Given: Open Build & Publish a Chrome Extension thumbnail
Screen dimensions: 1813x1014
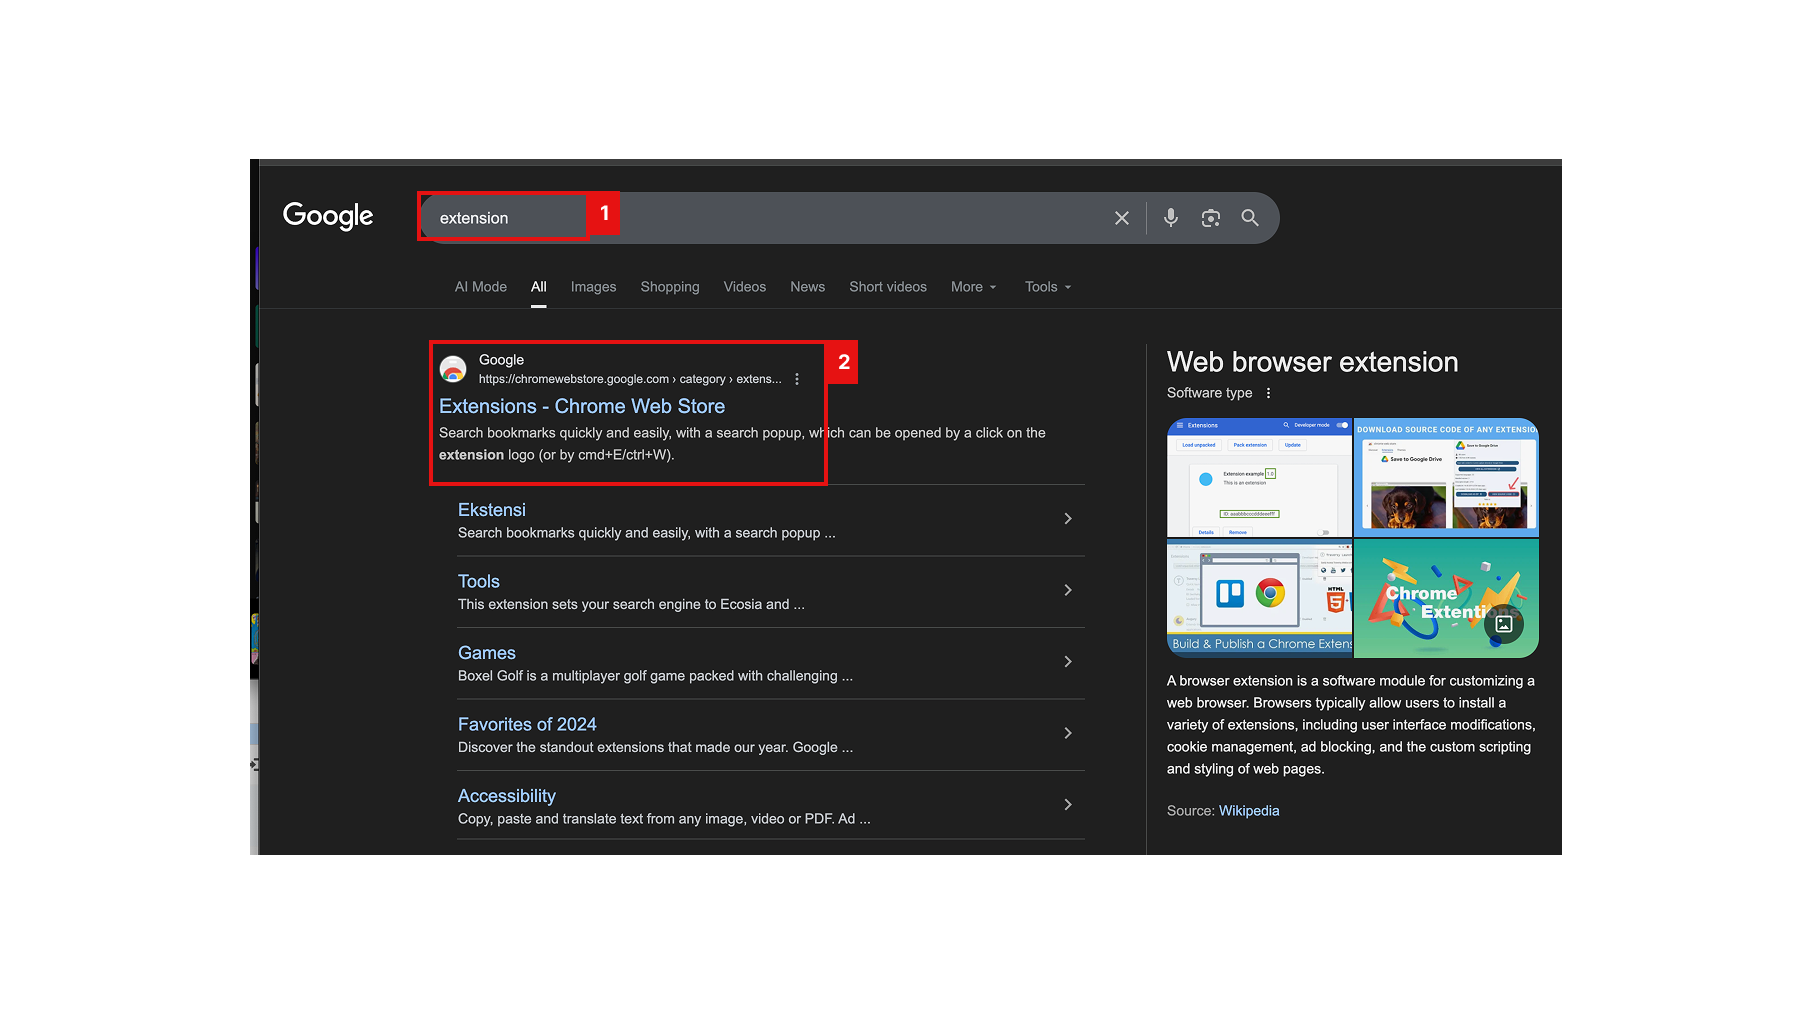Looking at the screenshot, I should (x=1259, y=598).
